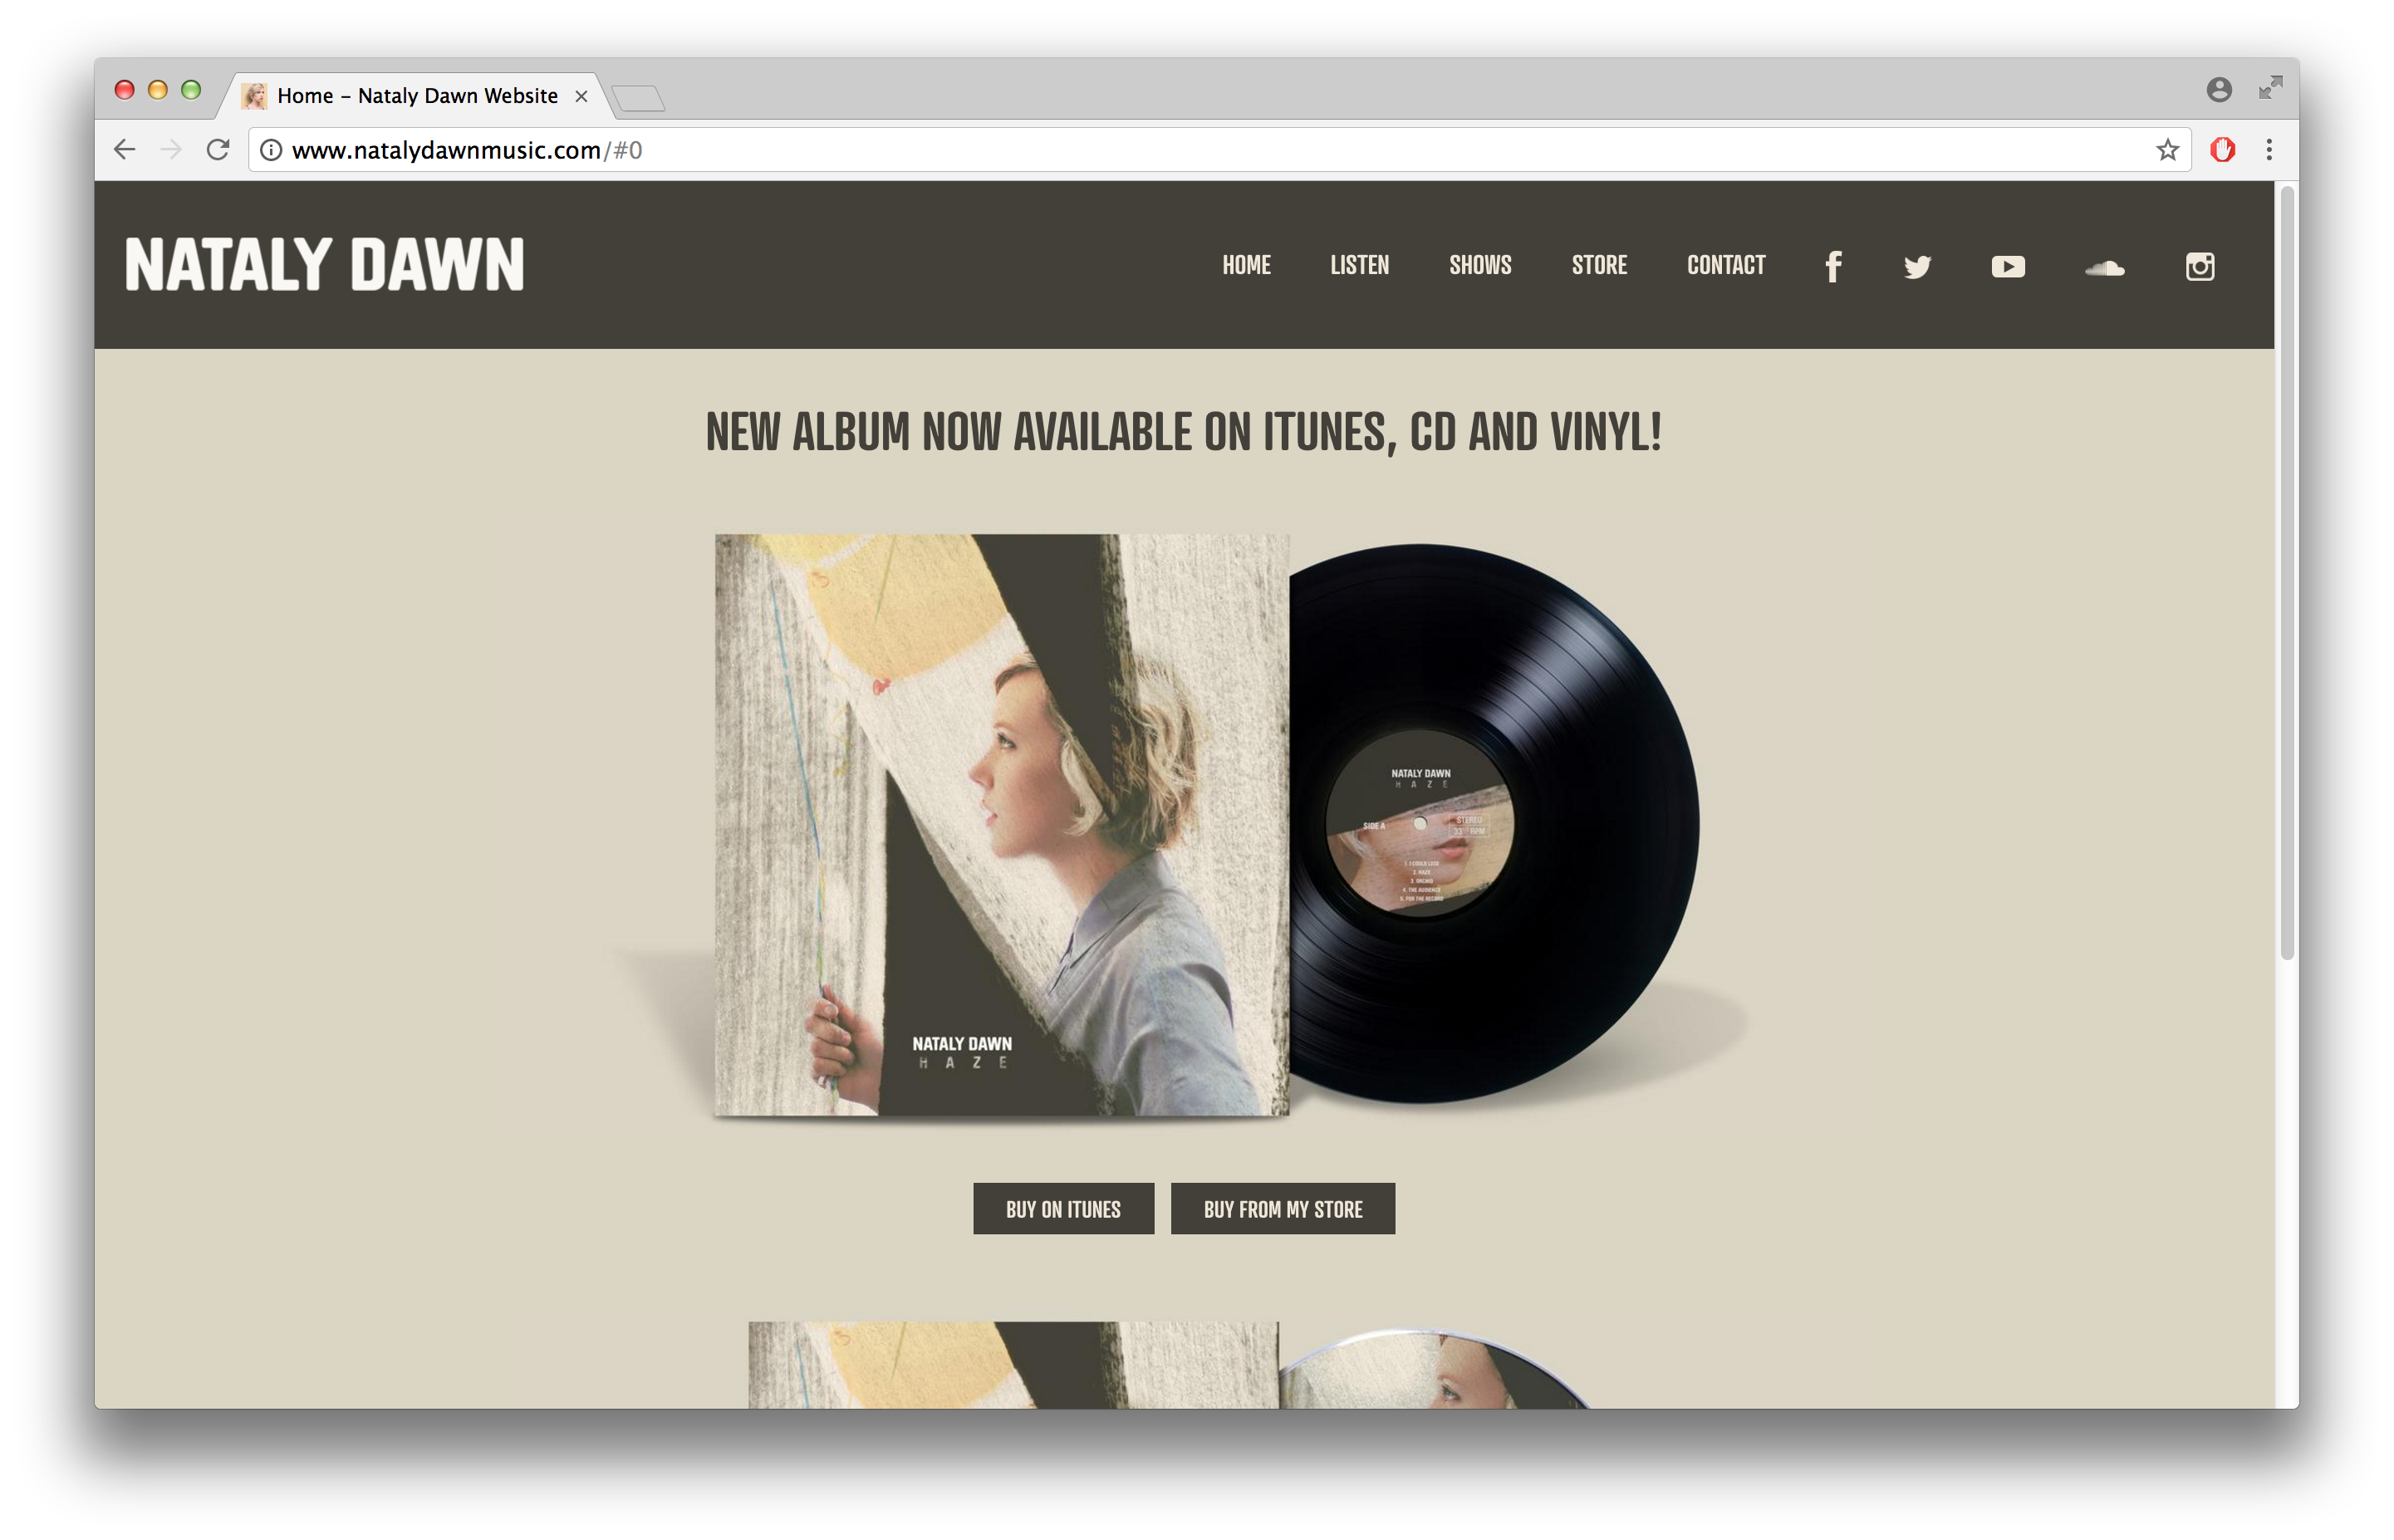Screen dimensions: 2394x1540
Task: Reload the page with refresh icon
Action: coord(218,150)
